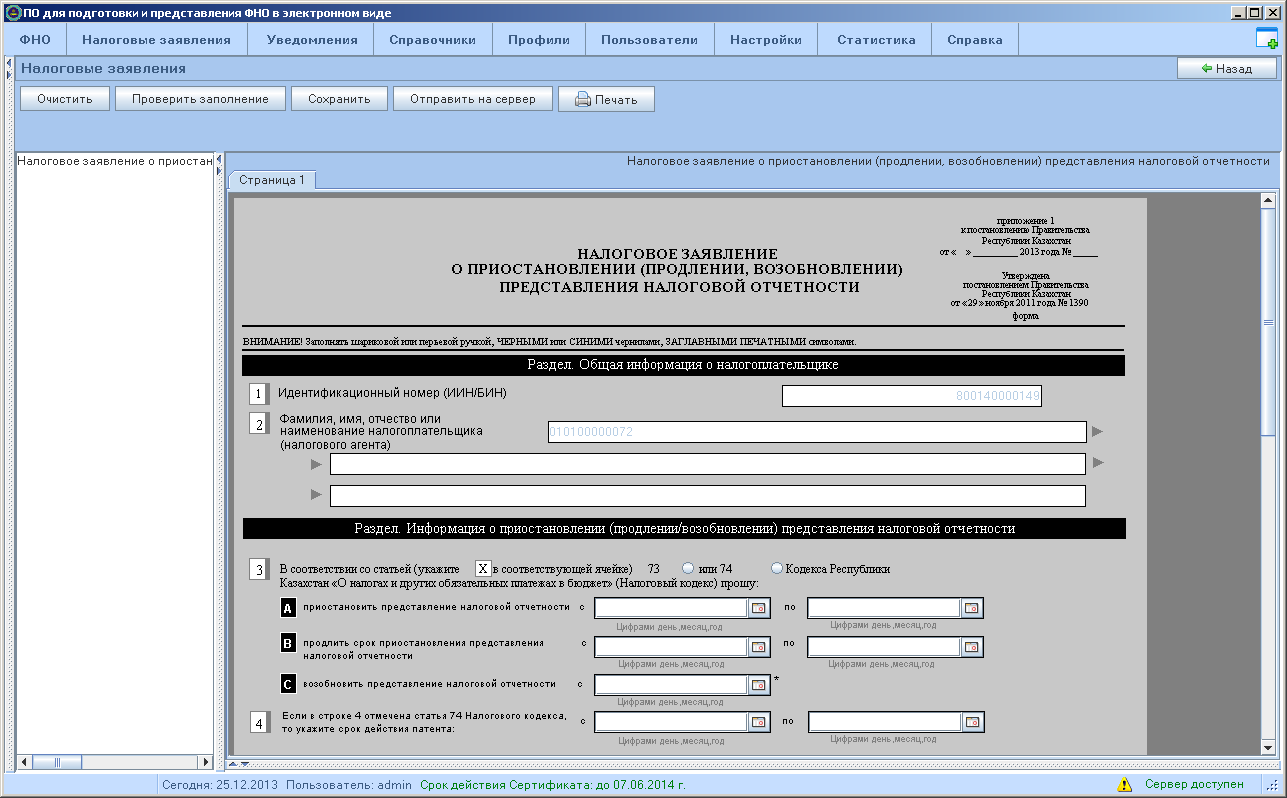This screenshot has height=798, width=1287.
Task: Click the Печать button with printer icon
Action: 606,99
